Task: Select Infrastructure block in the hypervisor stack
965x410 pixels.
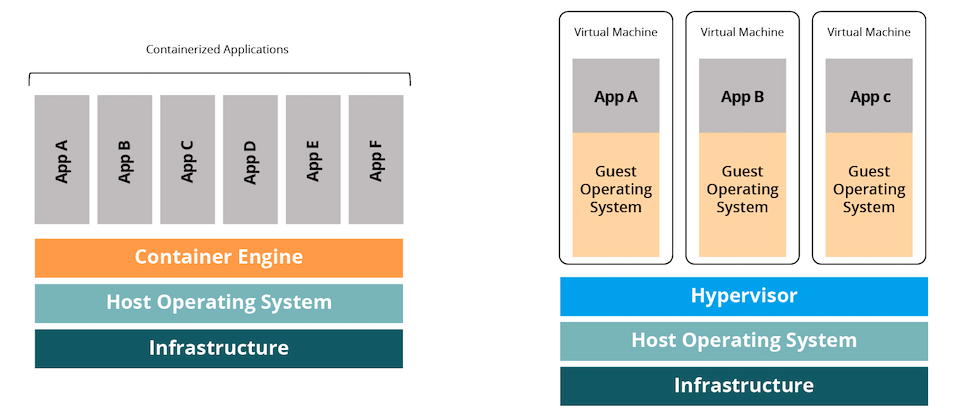Action: coord(743,386)
